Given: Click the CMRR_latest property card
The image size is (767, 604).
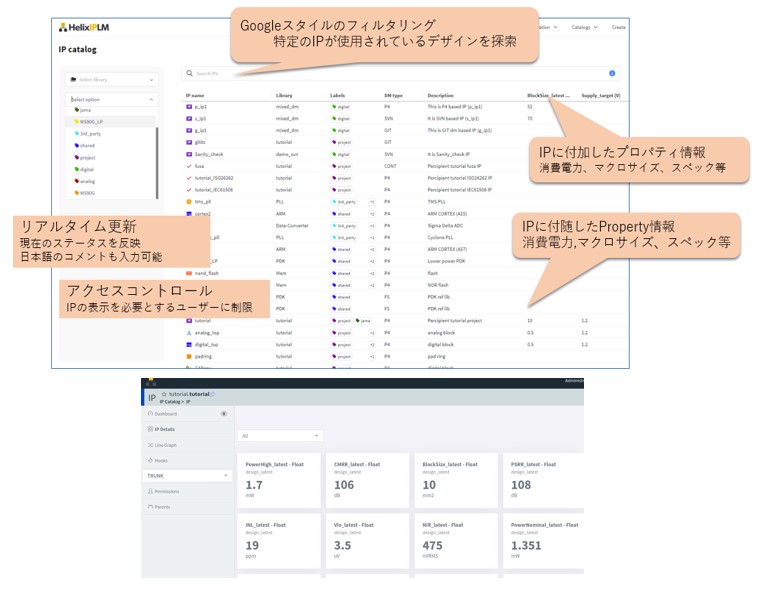Looking at the screenshot, I should 367,480.
